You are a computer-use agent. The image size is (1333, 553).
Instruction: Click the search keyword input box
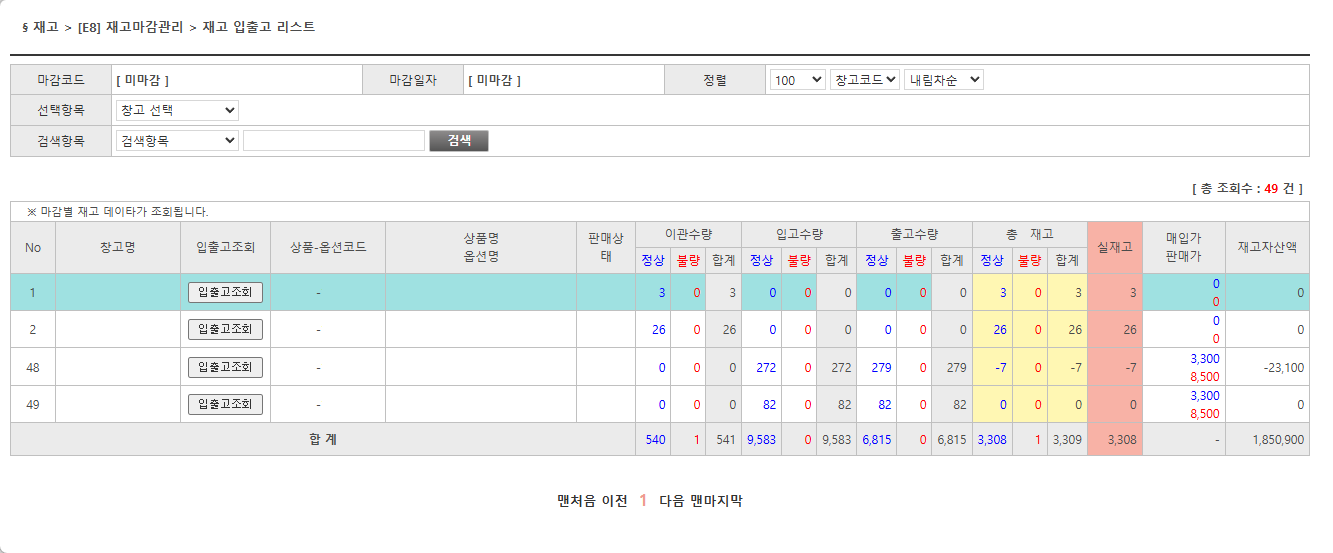pyautogui.click(x=334, y=141)
